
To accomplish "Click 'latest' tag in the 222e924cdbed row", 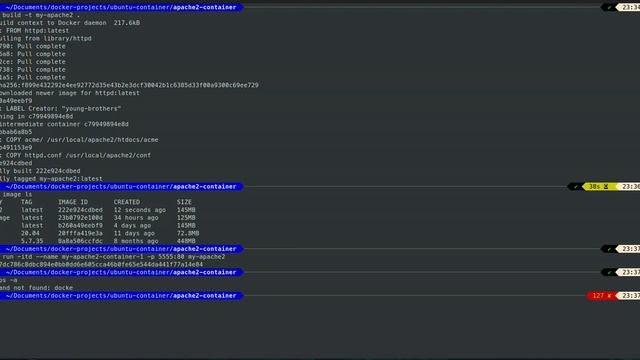I will tap(32, 210).
